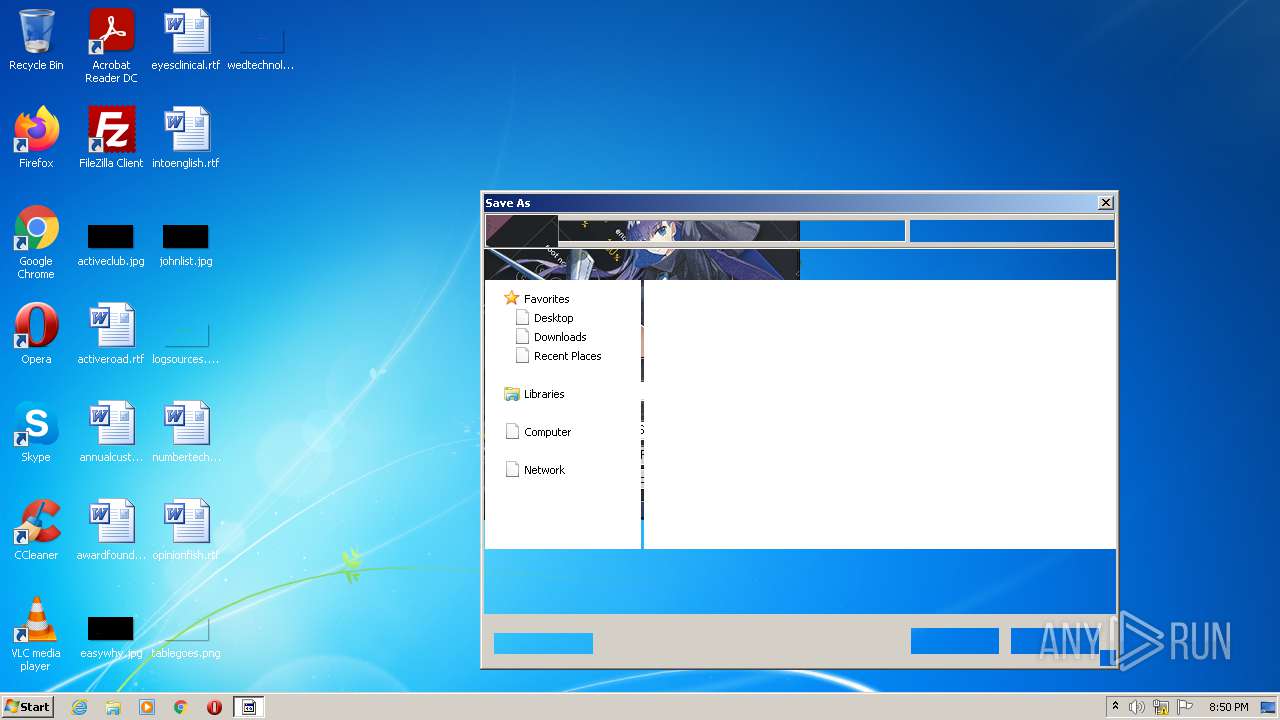Choose Downloads under Favorites

(551, 337)
